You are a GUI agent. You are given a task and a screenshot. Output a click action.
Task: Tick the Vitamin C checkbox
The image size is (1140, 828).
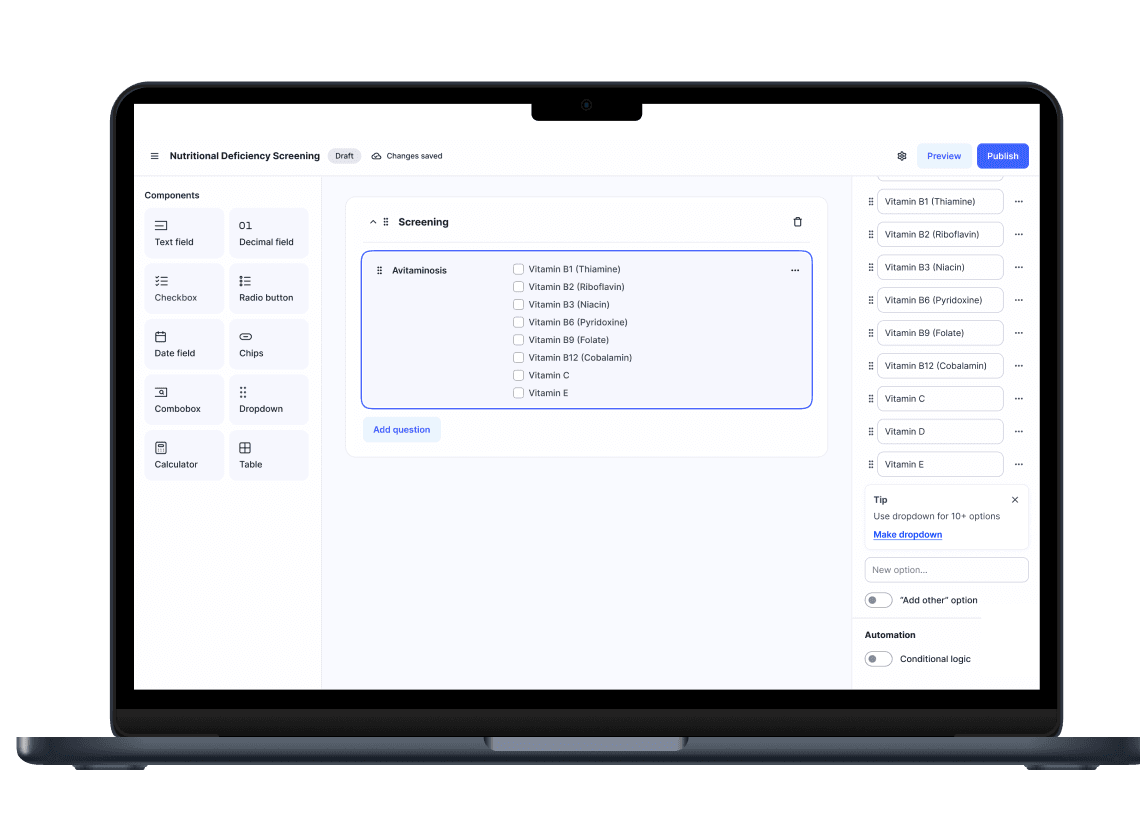pyautogui.click(x=518, y=375)
